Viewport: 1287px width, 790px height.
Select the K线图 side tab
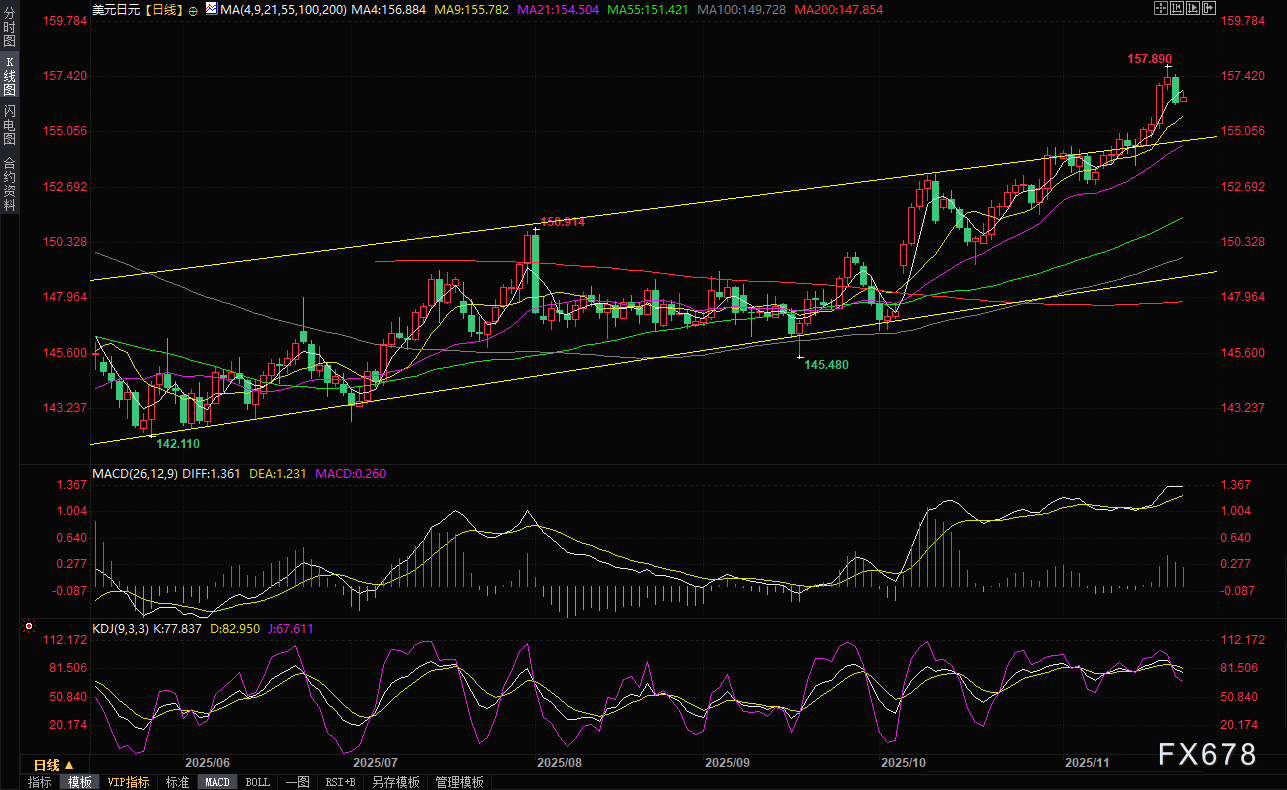9,75
